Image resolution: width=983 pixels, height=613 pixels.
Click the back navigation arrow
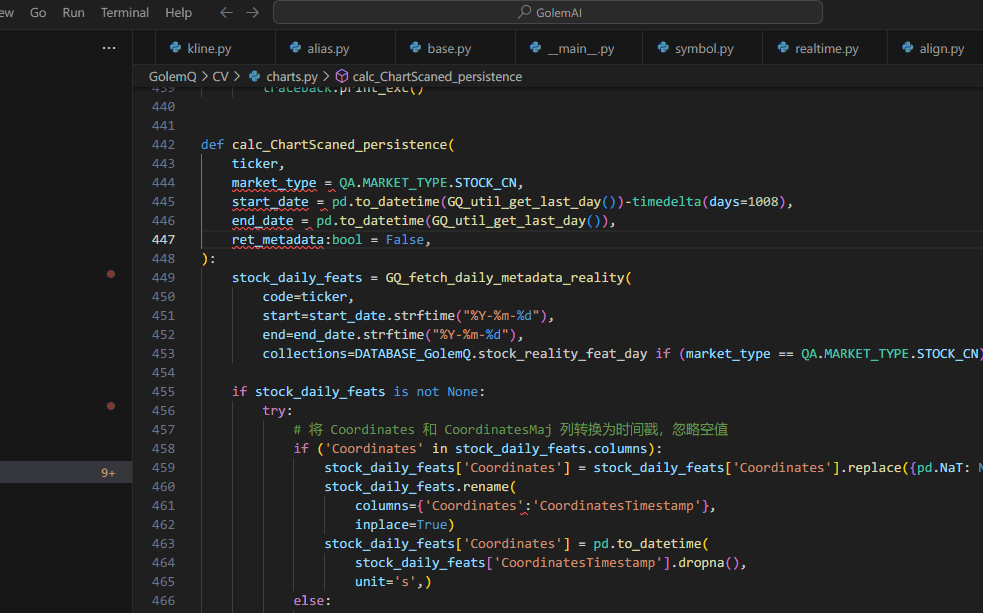click(x=226, y=13)
